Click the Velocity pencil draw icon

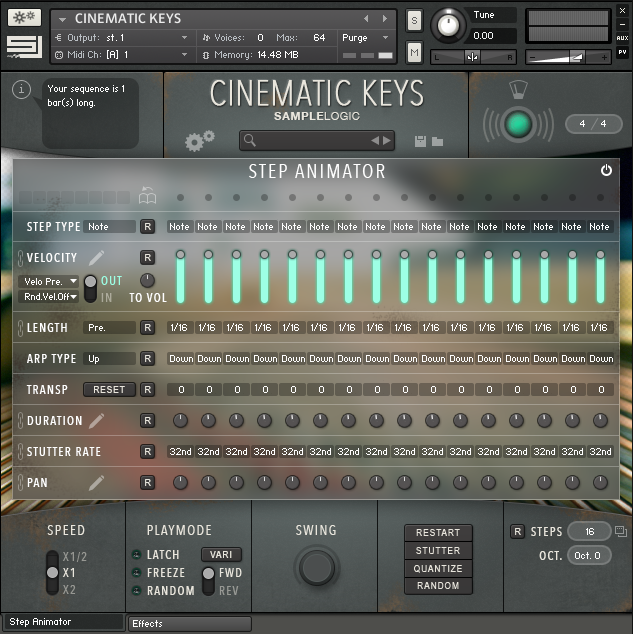coord(96,257)
